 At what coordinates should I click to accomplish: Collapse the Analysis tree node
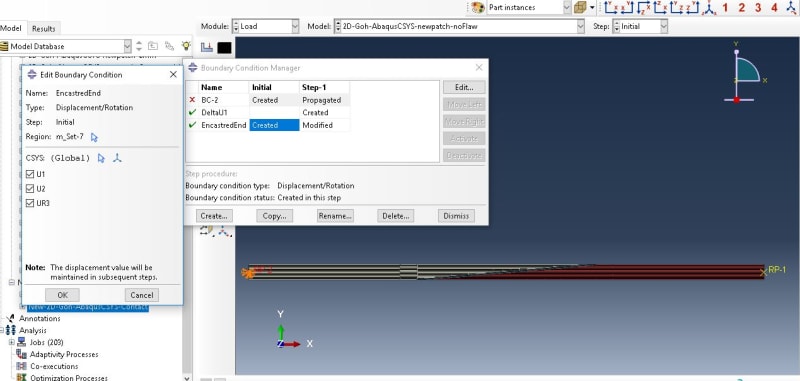2,331
